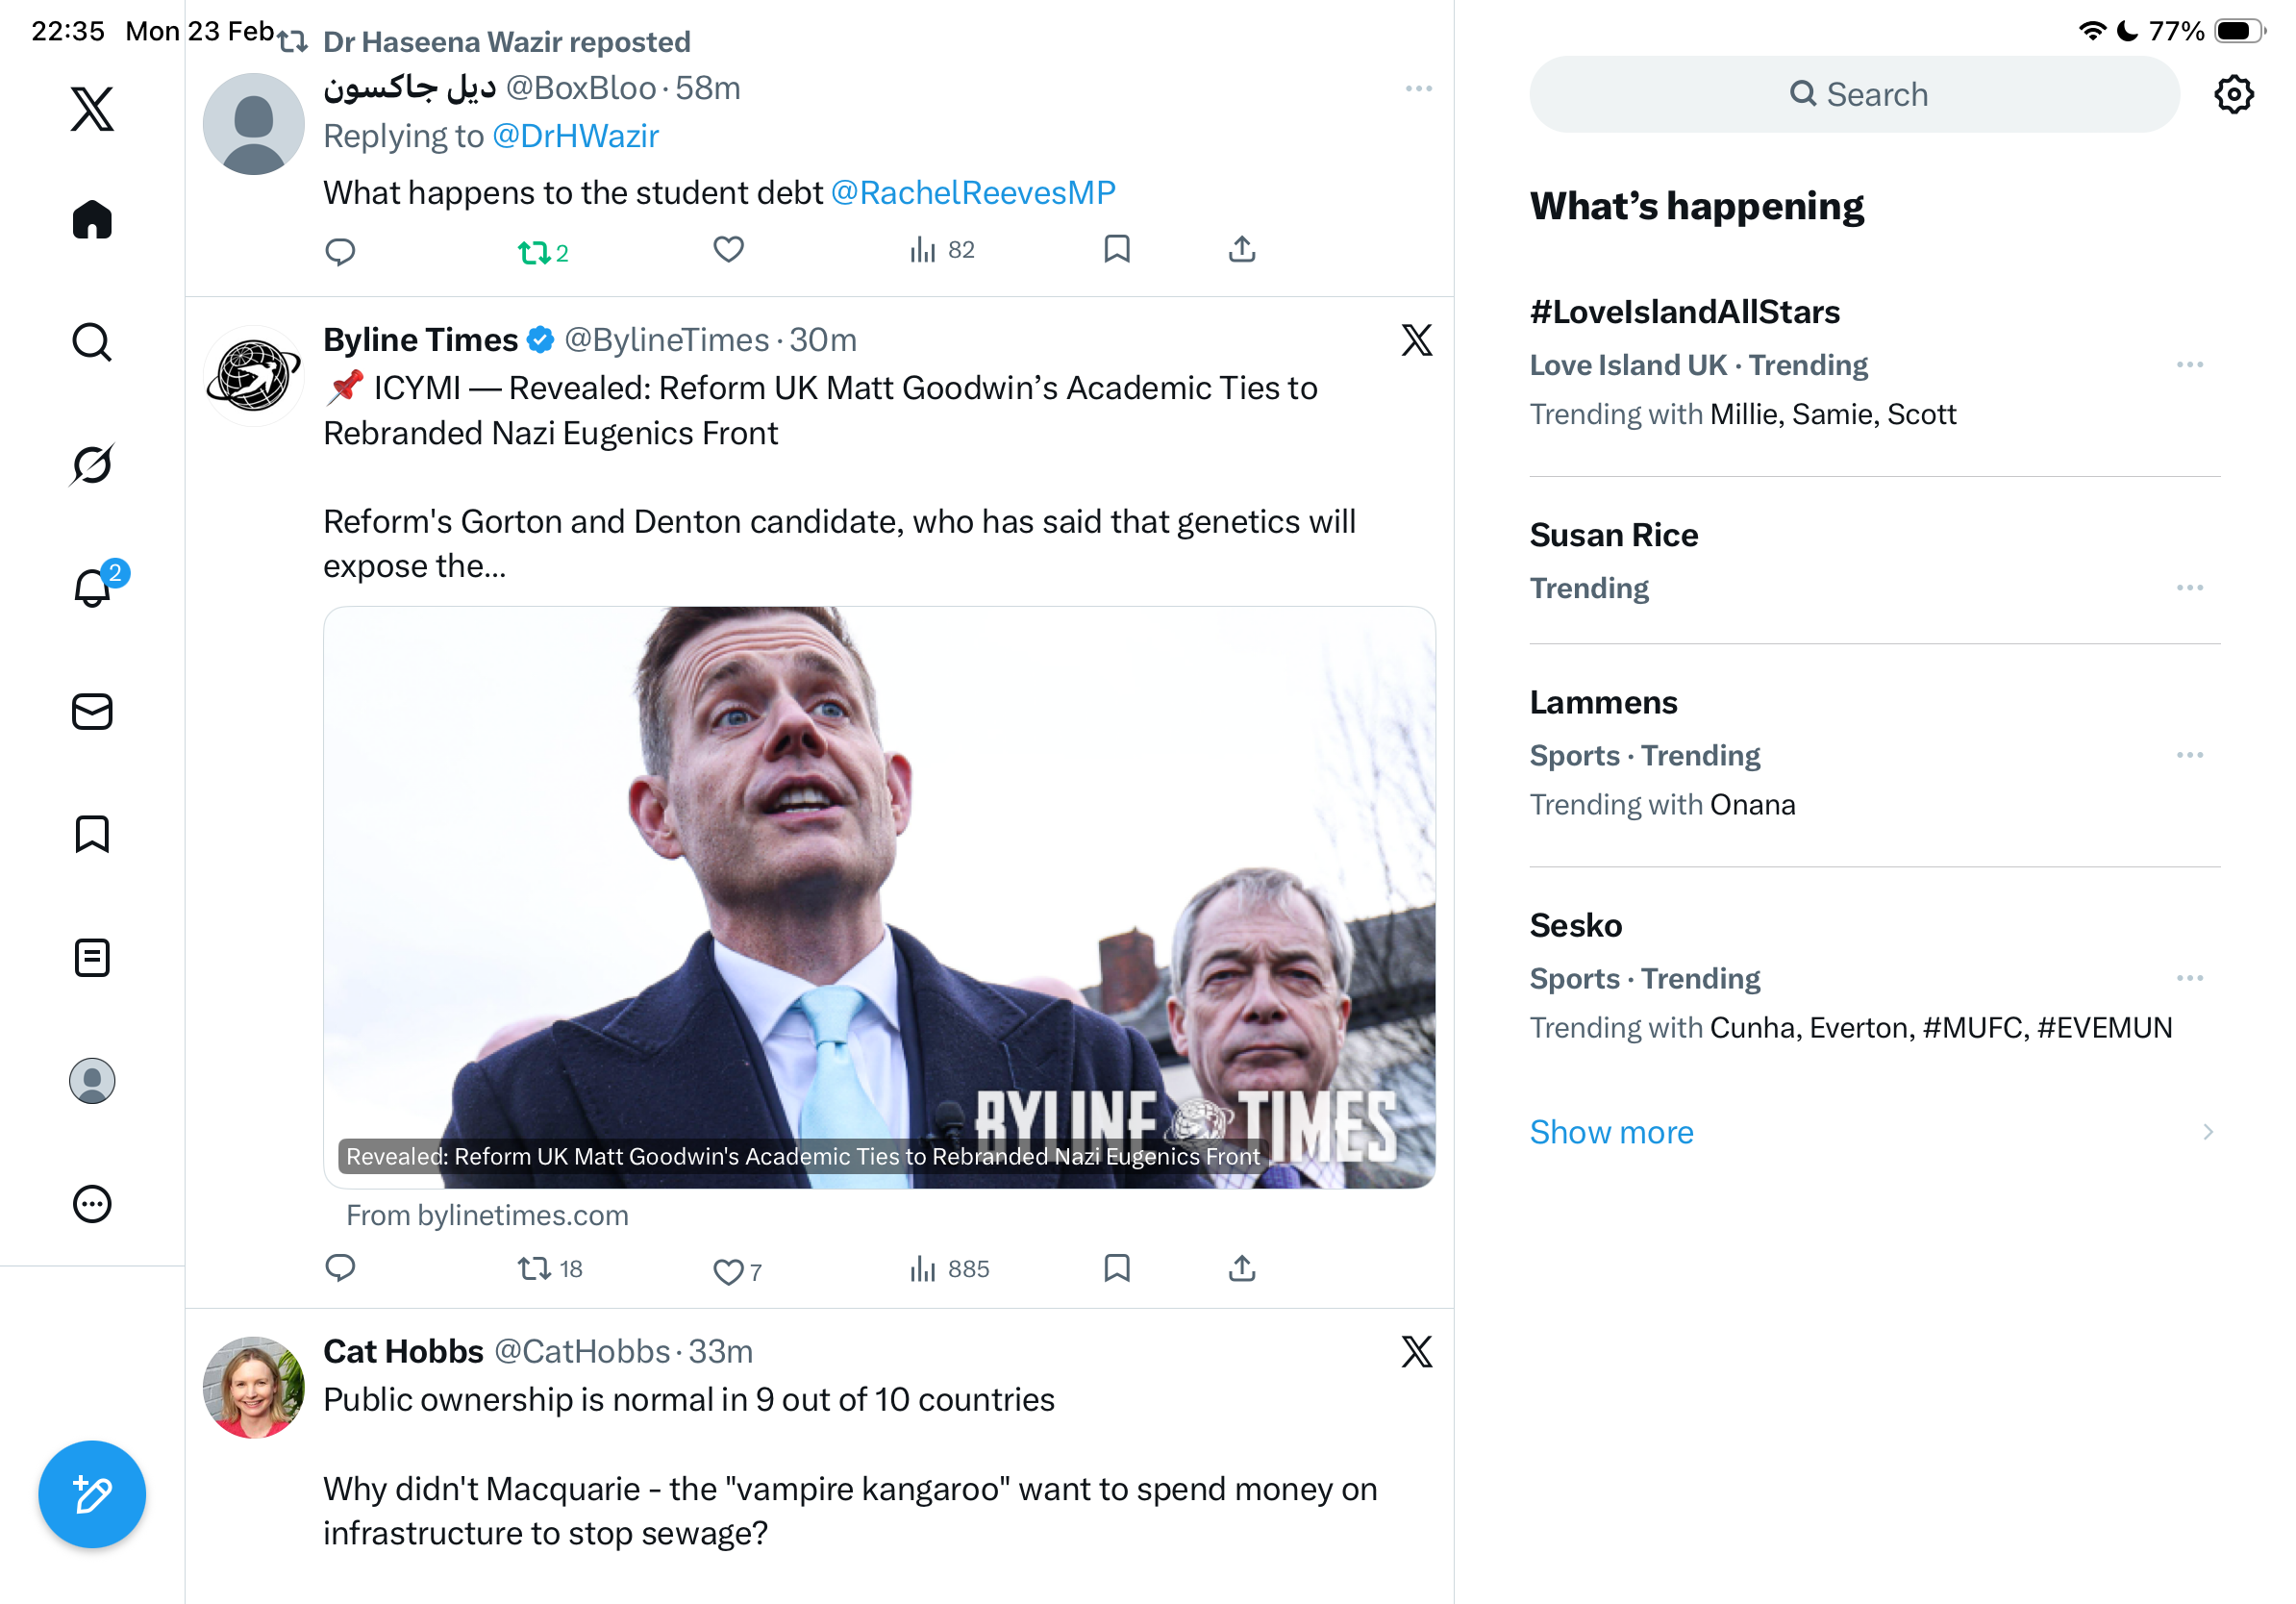Viewport: 2296px width, 1604px height.
Task: Undo repost on the BoxBloo reply
Action: click(x=534, y=252)
